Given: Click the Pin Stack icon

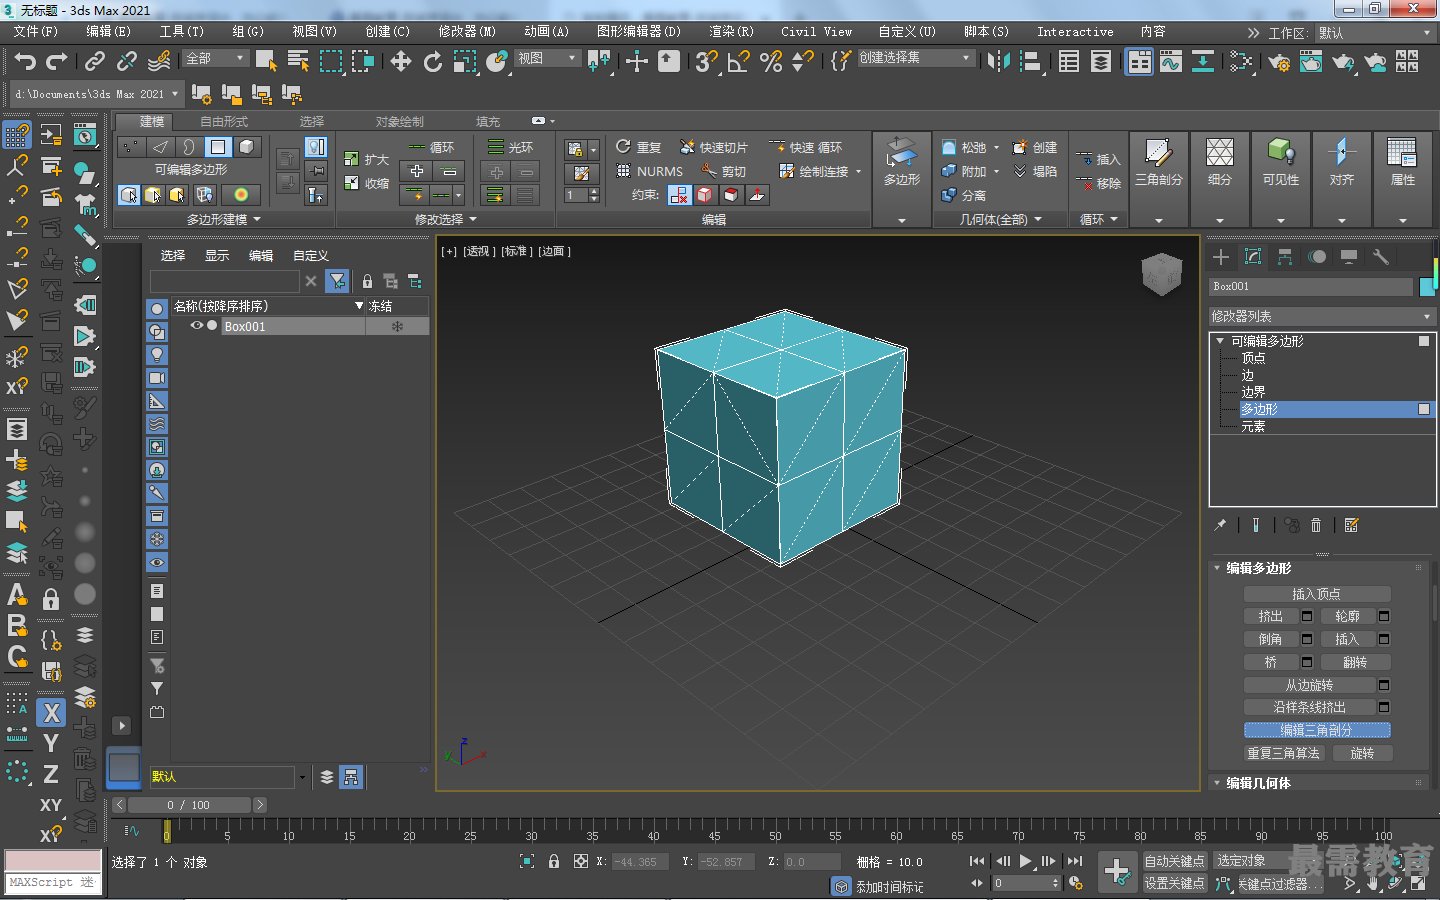Looking at the screenshot, I should click(1220, 525).
